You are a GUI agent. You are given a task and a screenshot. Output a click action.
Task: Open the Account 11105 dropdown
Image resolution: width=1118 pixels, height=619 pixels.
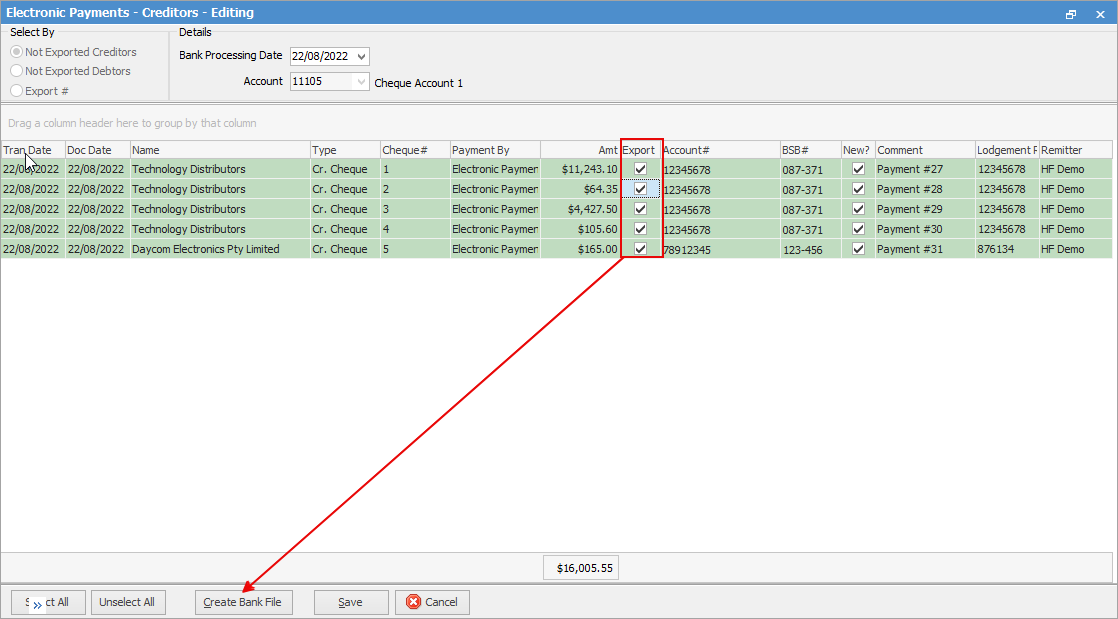(361, 82)
